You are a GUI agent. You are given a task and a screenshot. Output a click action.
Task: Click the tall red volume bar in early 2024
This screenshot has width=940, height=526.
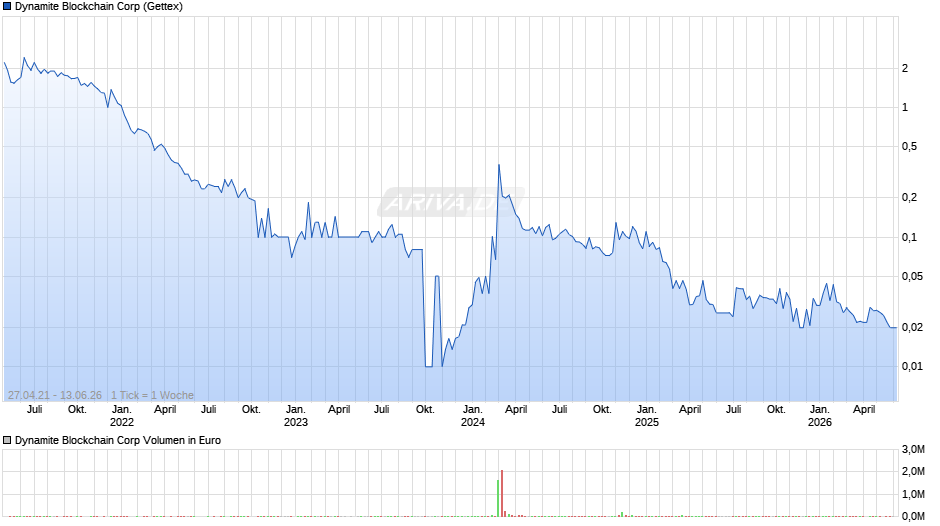point(502,493)
